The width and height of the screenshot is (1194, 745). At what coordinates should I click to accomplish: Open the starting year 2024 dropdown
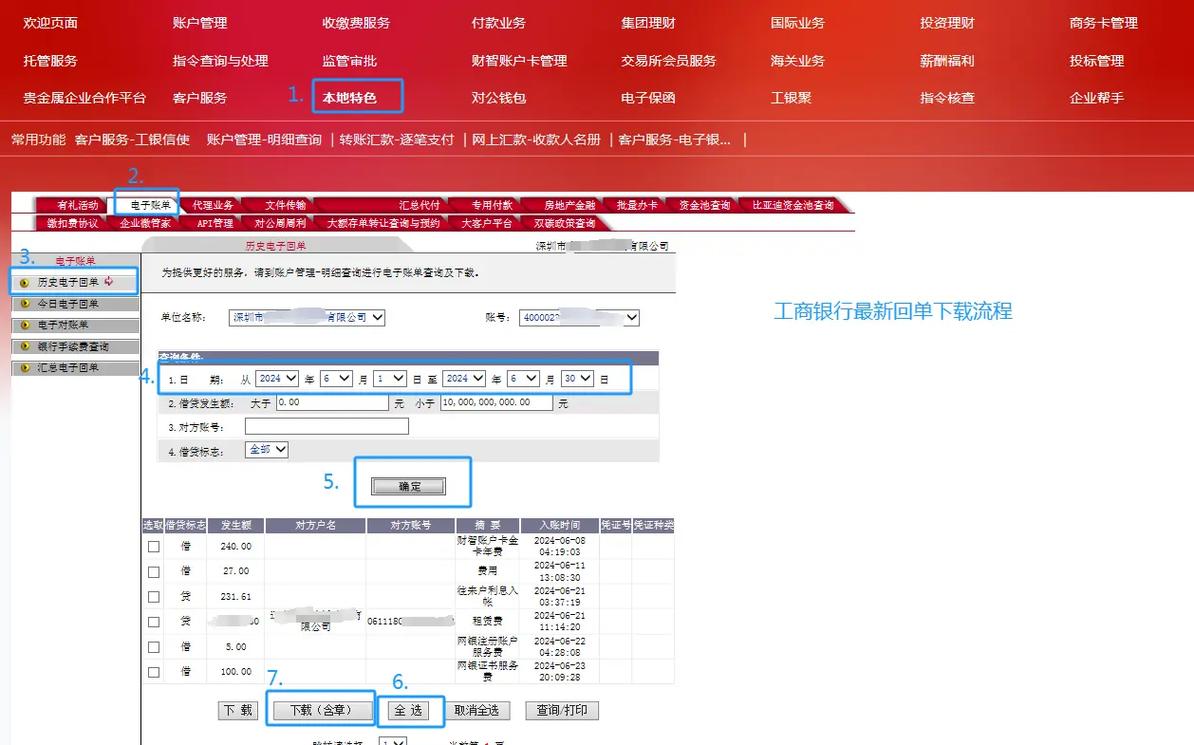(278, 378)
